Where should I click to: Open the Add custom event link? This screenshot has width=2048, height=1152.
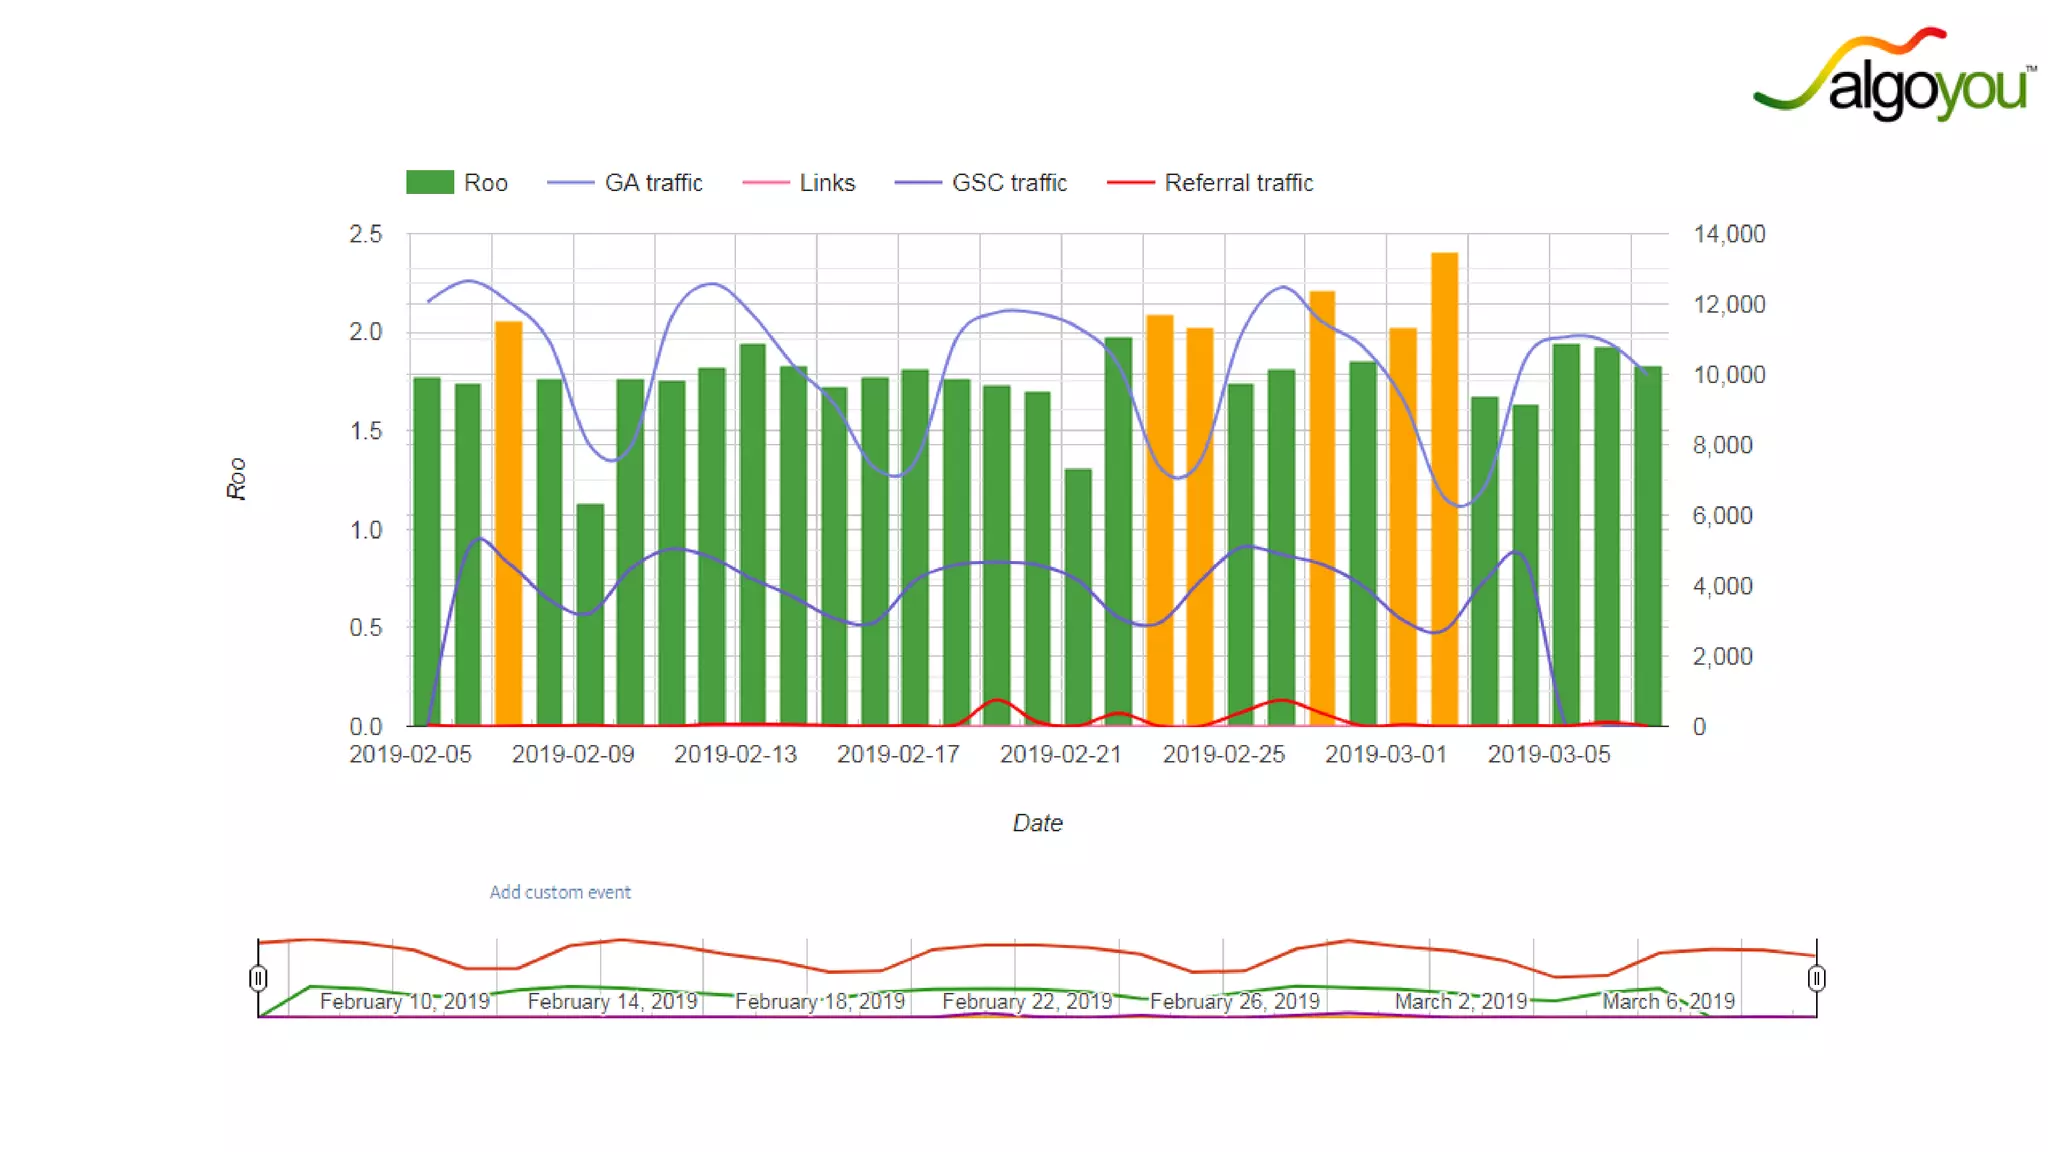click(560, 892)
